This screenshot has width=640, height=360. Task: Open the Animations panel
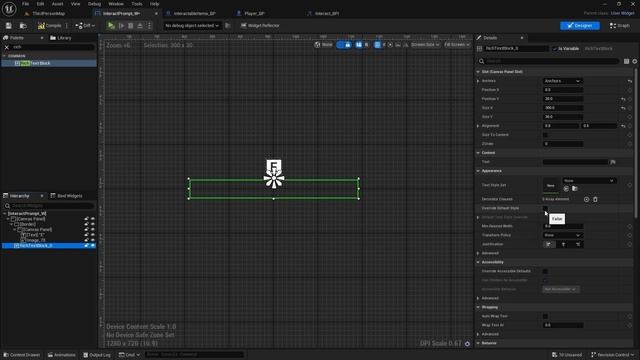pyautogui.click(x=61, y=355)
